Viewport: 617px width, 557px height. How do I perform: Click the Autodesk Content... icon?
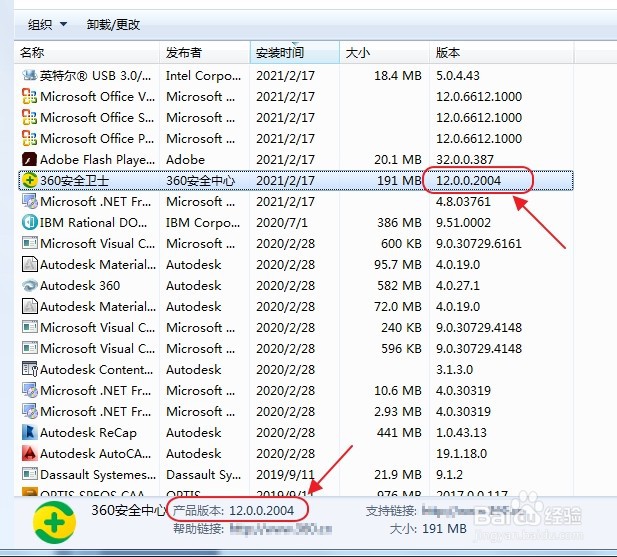point(30,369)
